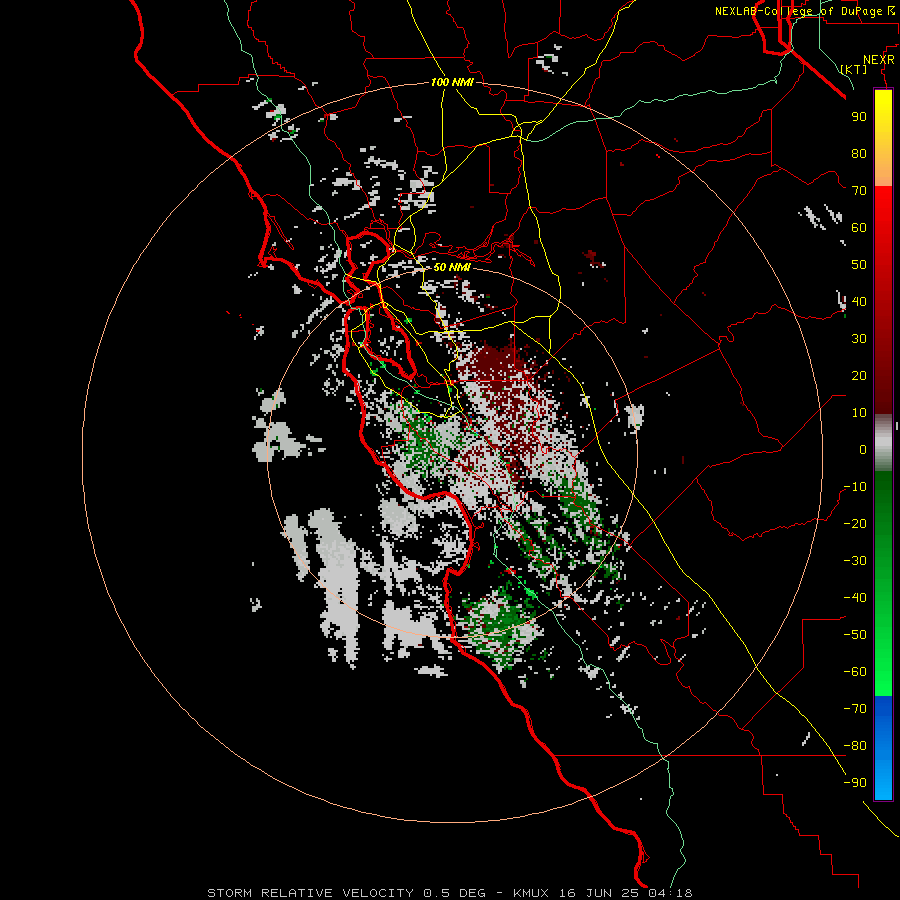Click the -30 value on the velocity scale
The width and height of the screenshot is (900, 900).
pos(855,561)
